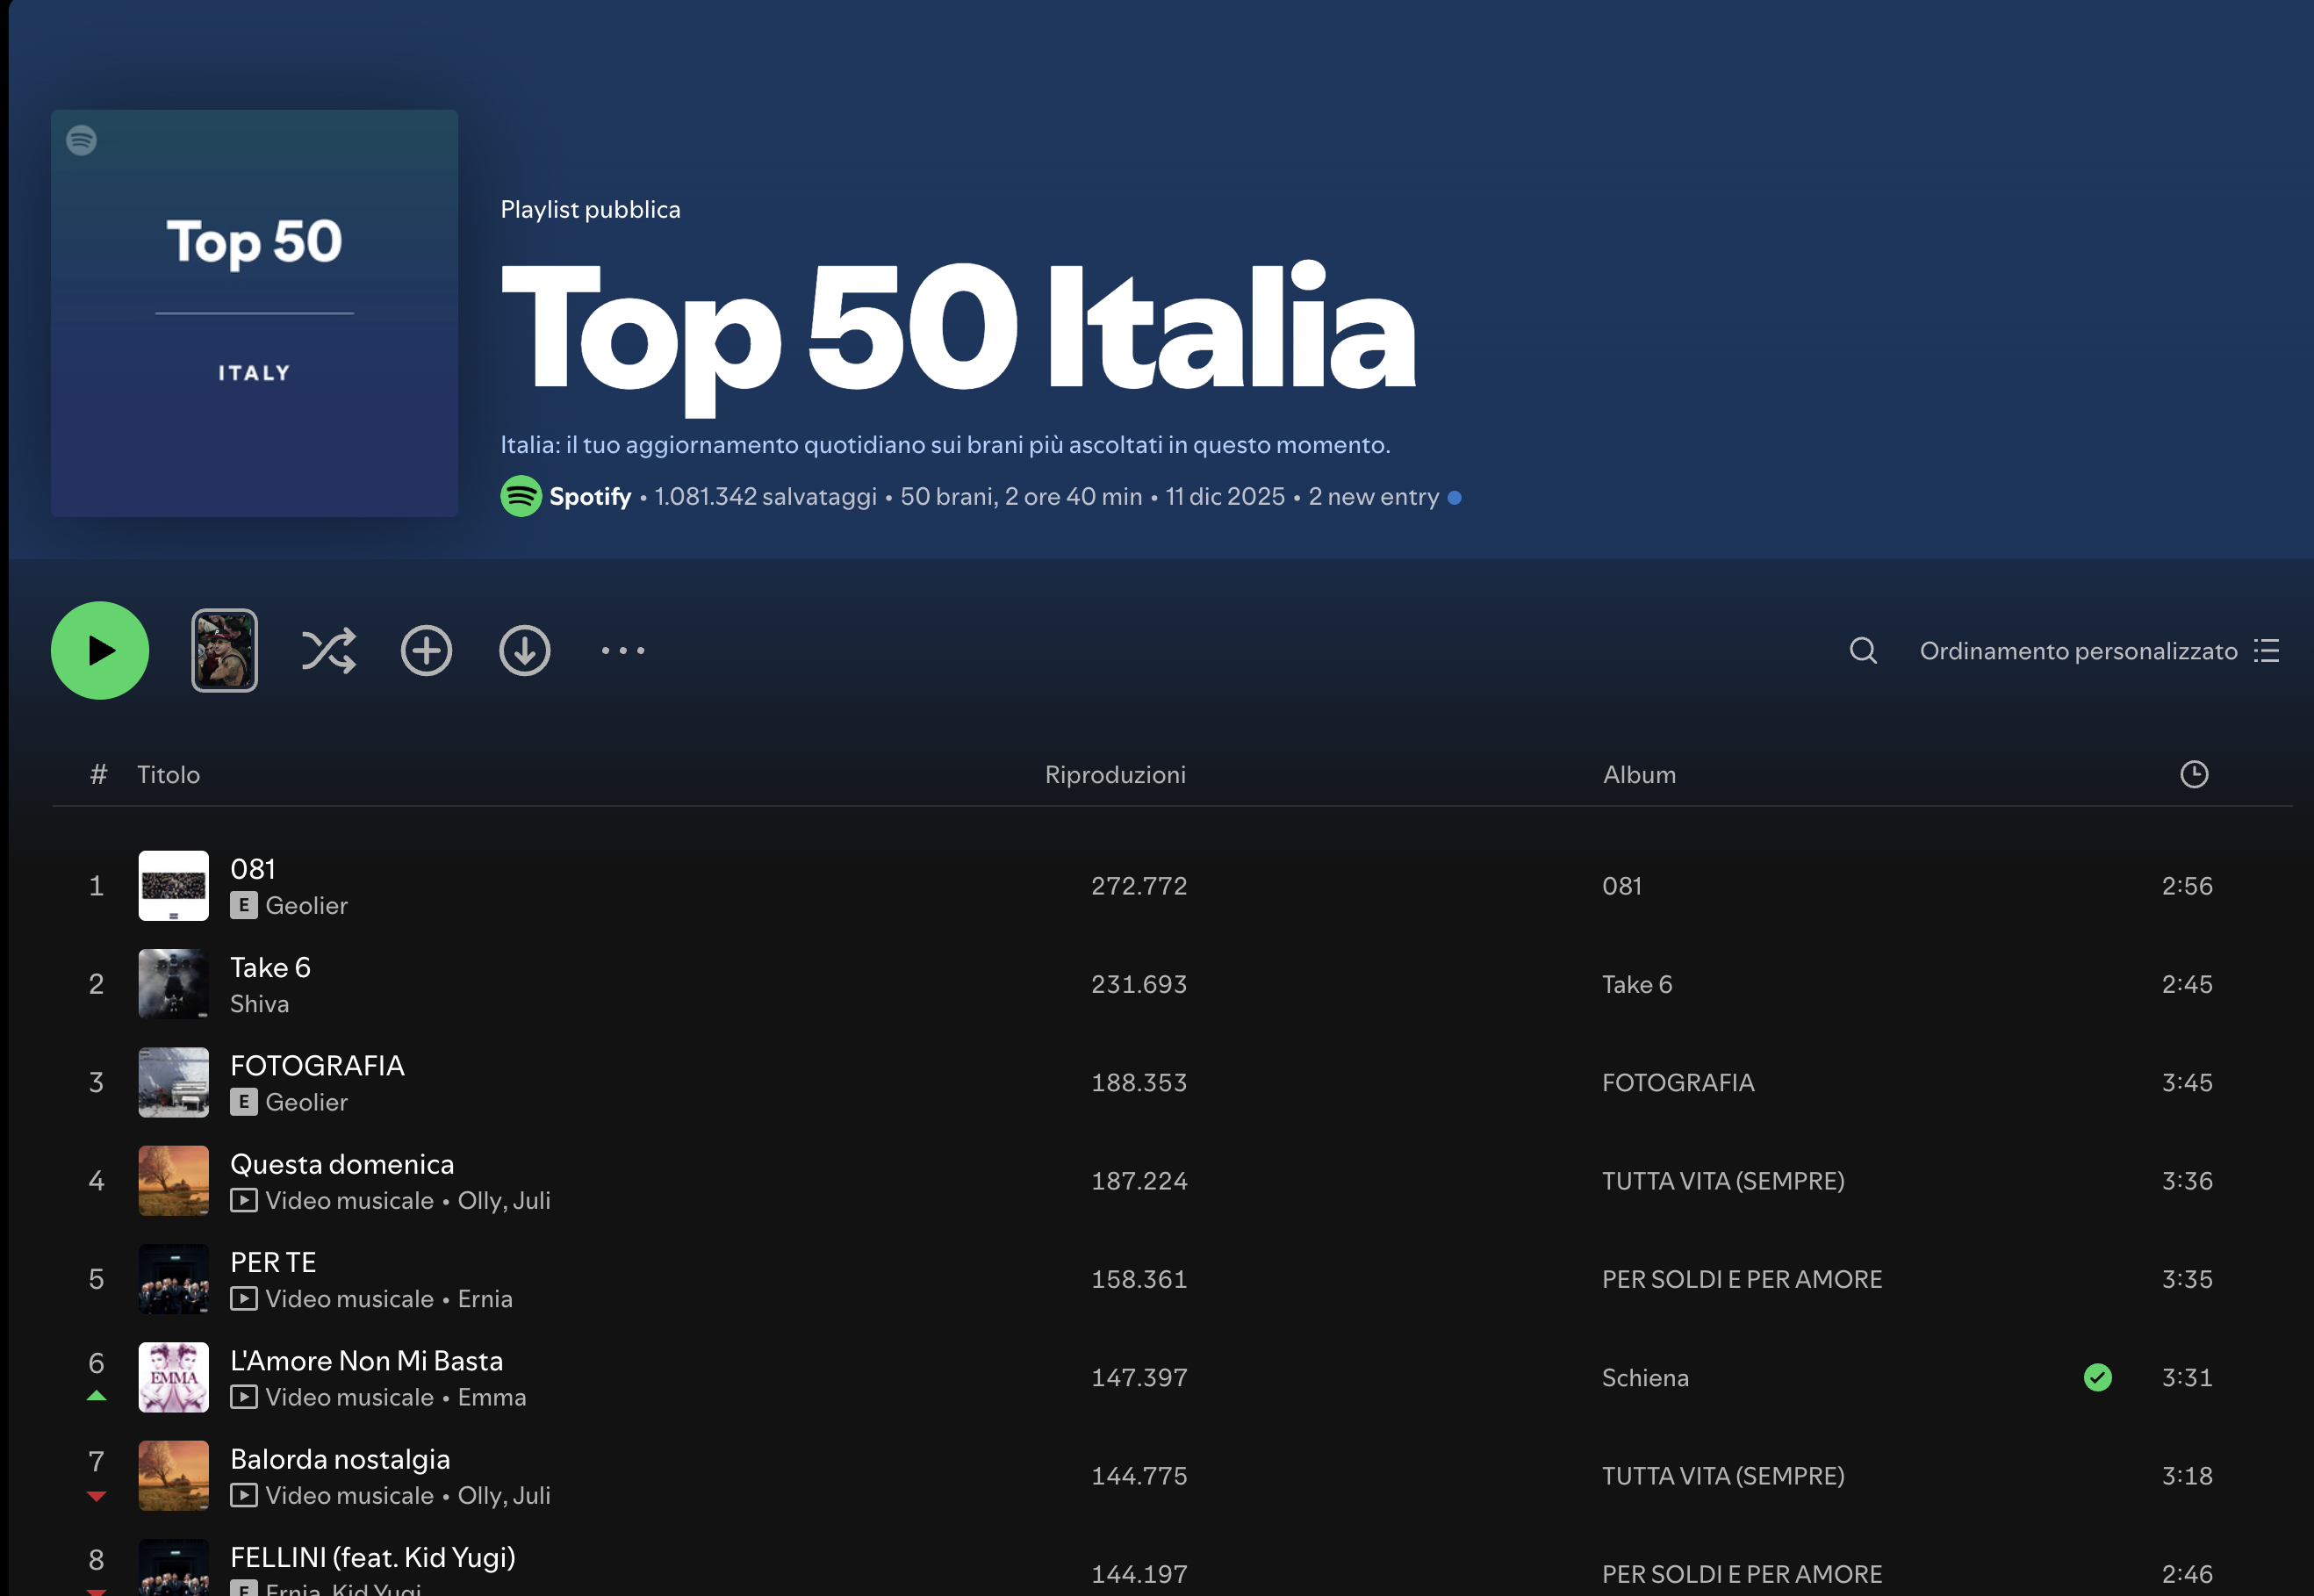The height and width of the screenshot is (1596, 2314).
Task: Toggle saved checkmark on L'Amore Non Mi Basta
Action: point(2098,1378)
